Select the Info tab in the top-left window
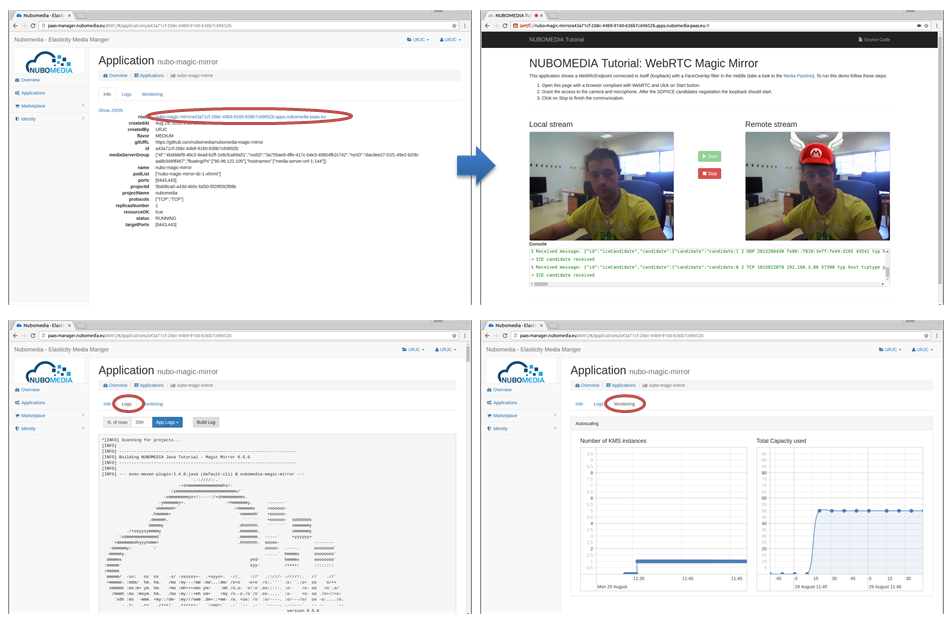 [x=107, y=94]
